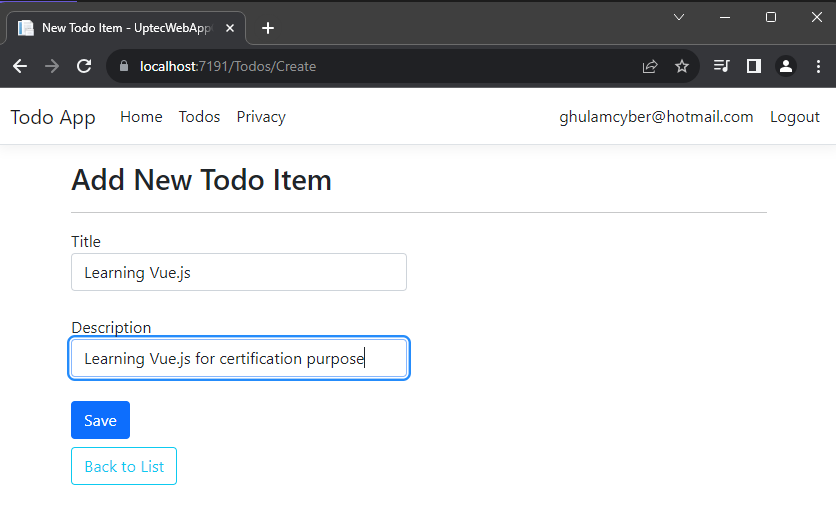The width and height of the screenshot is (836, 527).
Task: Open the Privacy page link
Action: (x=261, y=117)
